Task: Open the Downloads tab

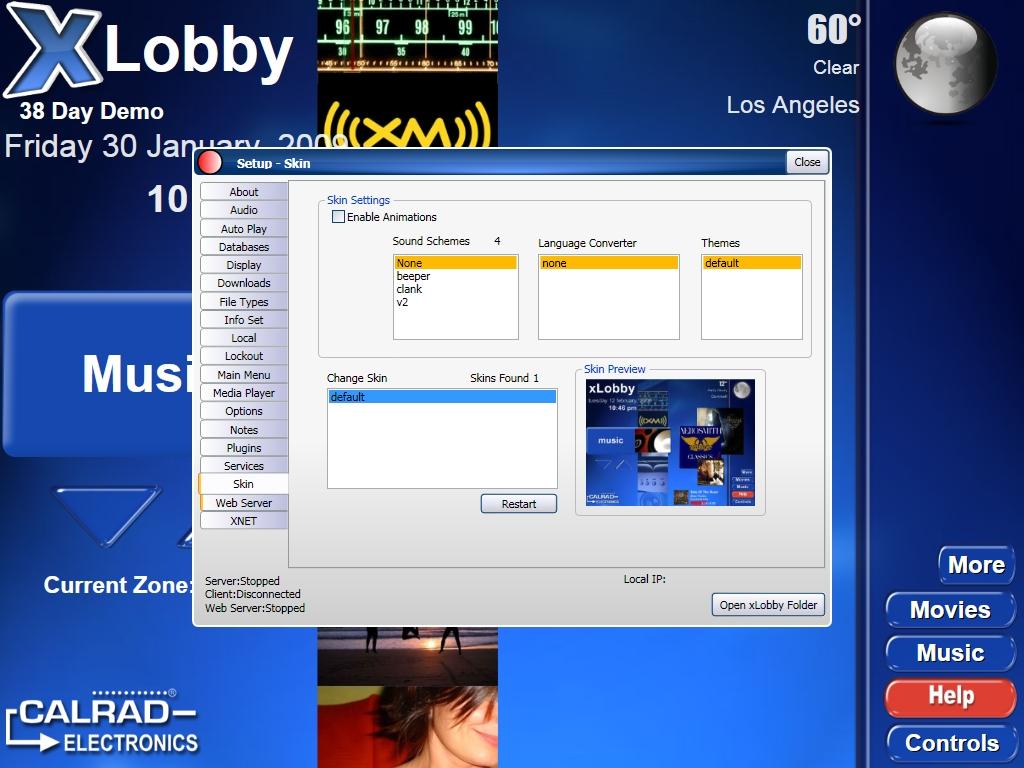Action: pyautogui.click(x=244, y=283)
